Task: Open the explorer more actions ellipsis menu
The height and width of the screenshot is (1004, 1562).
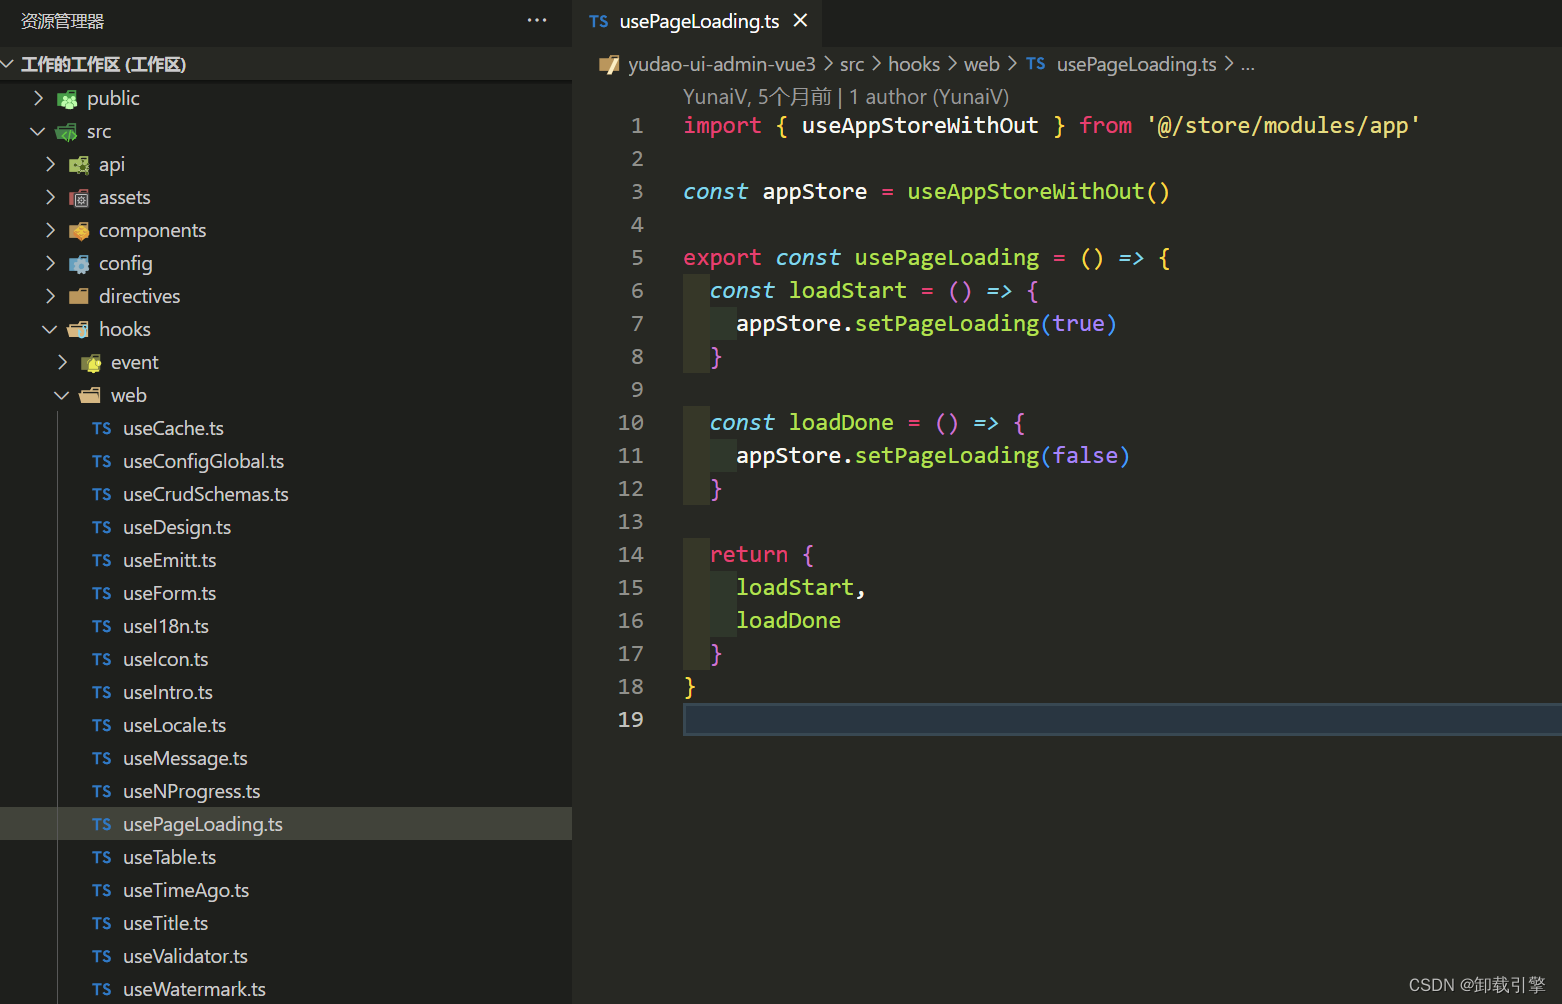Action: [x=537, y=20]
